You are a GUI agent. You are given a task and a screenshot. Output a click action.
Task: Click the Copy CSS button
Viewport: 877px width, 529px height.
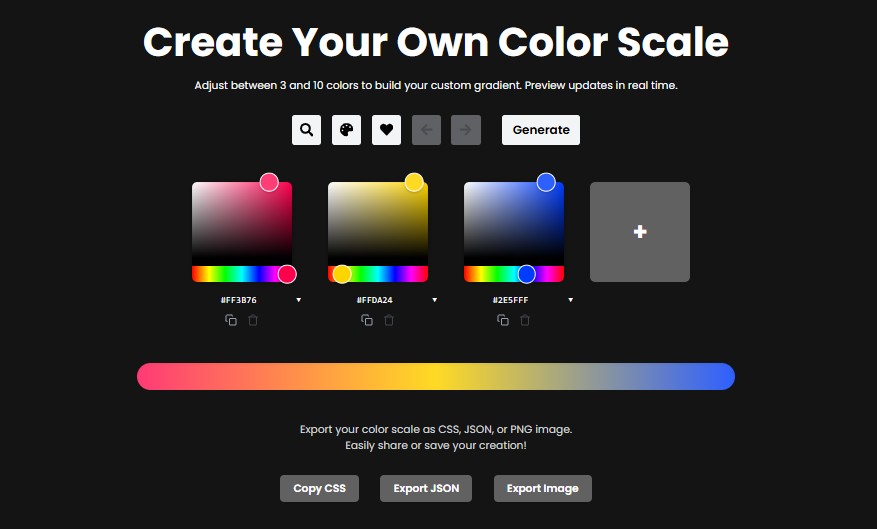319,488
